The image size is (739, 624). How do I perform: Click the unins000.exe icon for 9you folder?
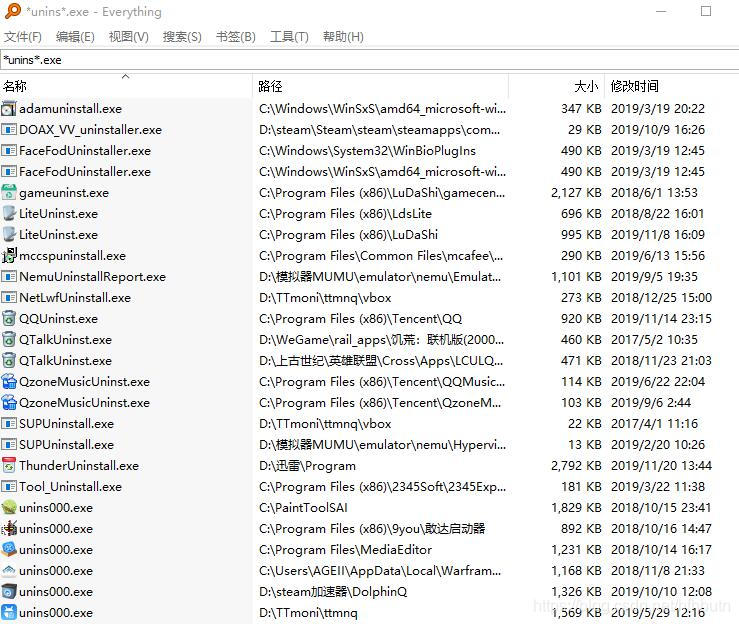[8, 529]
